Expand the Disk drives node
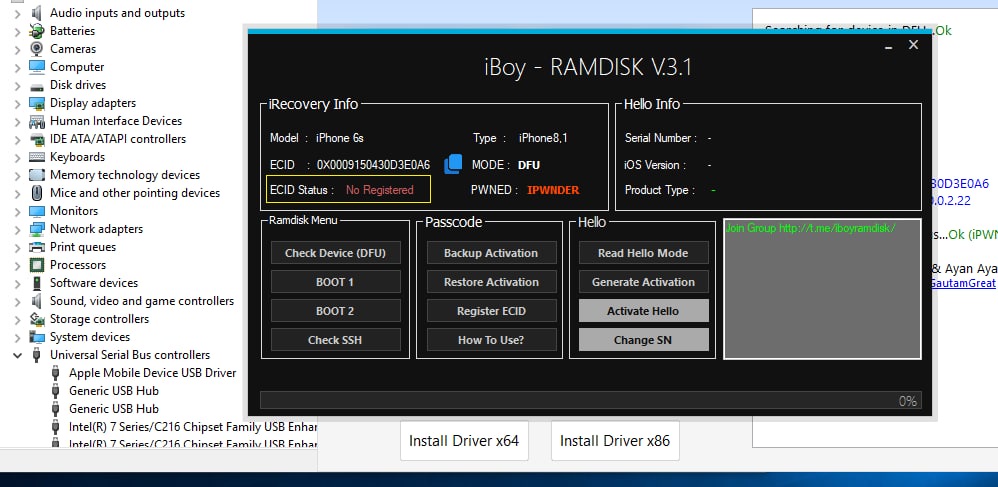Viewport: 998px width, 487px height. (17, 85)
